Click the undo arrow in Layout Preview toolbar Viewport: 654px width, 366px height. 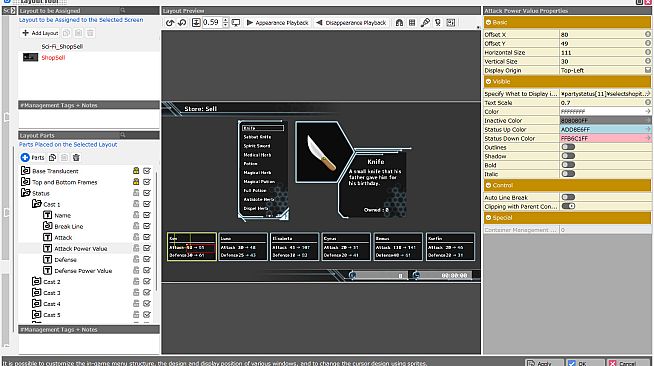170,23
